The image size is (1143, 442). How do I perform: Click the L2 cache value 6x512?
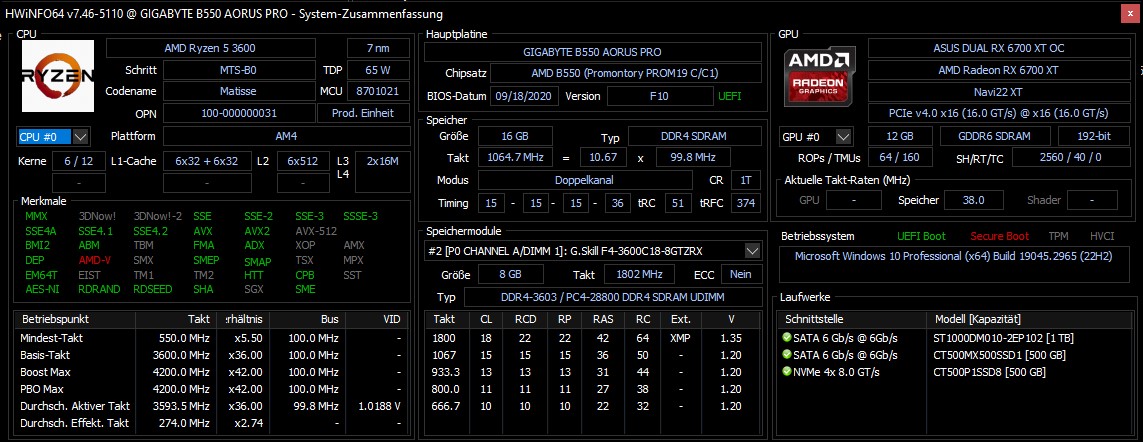click(x=303, y=161)
